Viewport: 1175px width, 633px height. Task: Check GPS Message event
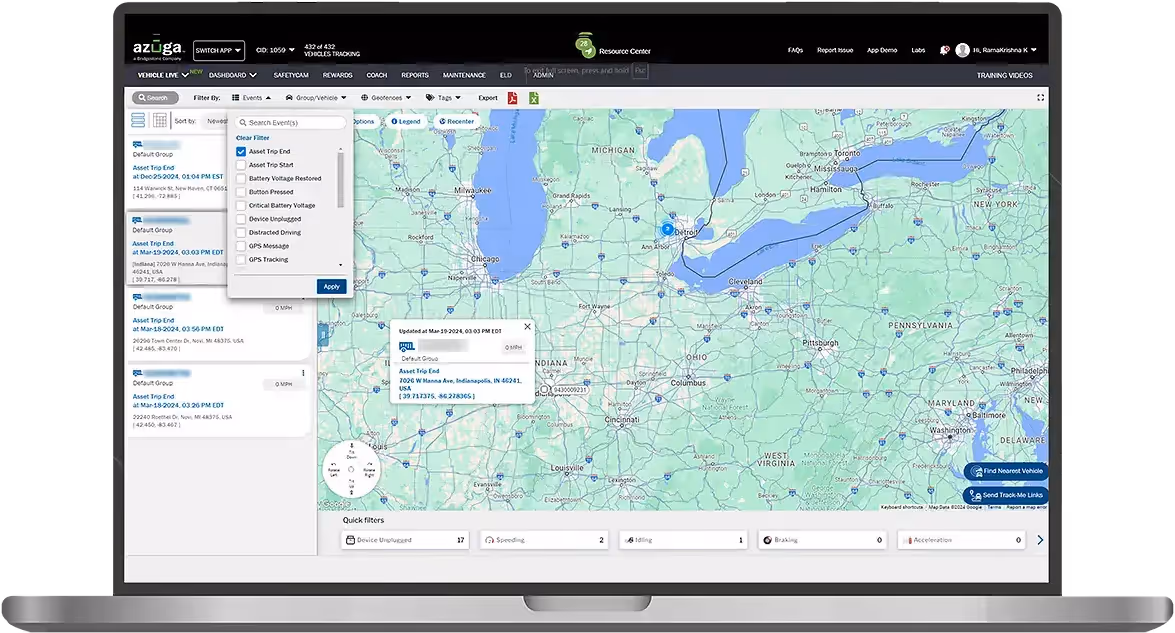click(241, 246)
